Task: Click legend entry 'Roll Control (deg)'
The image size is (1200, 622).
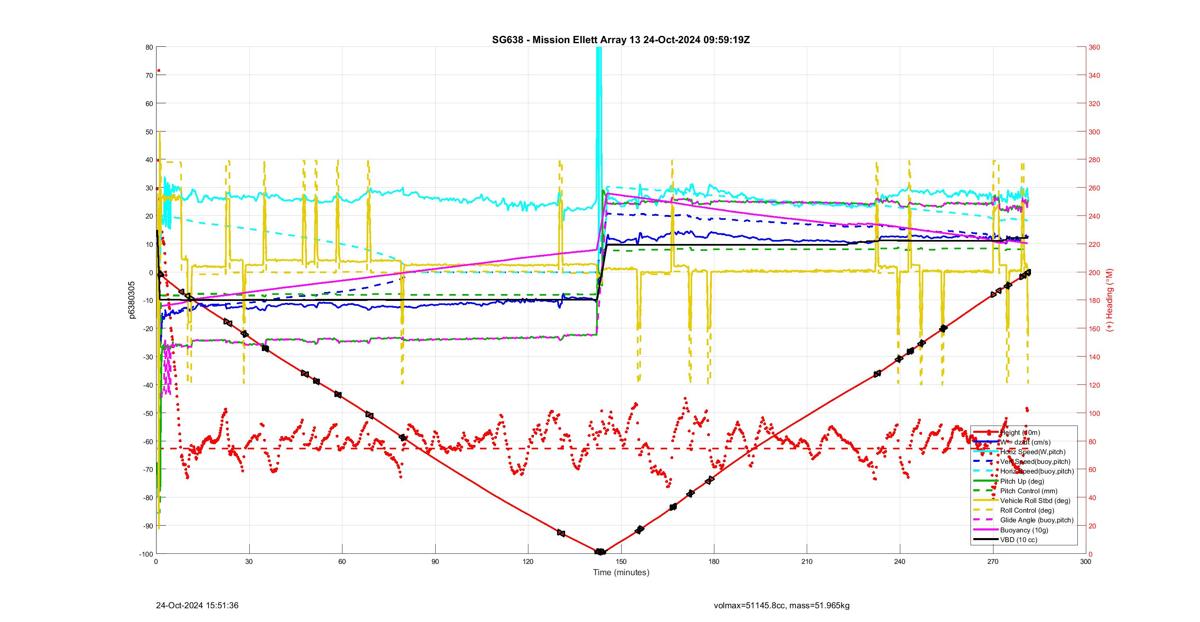Action: coord(1028,510)
